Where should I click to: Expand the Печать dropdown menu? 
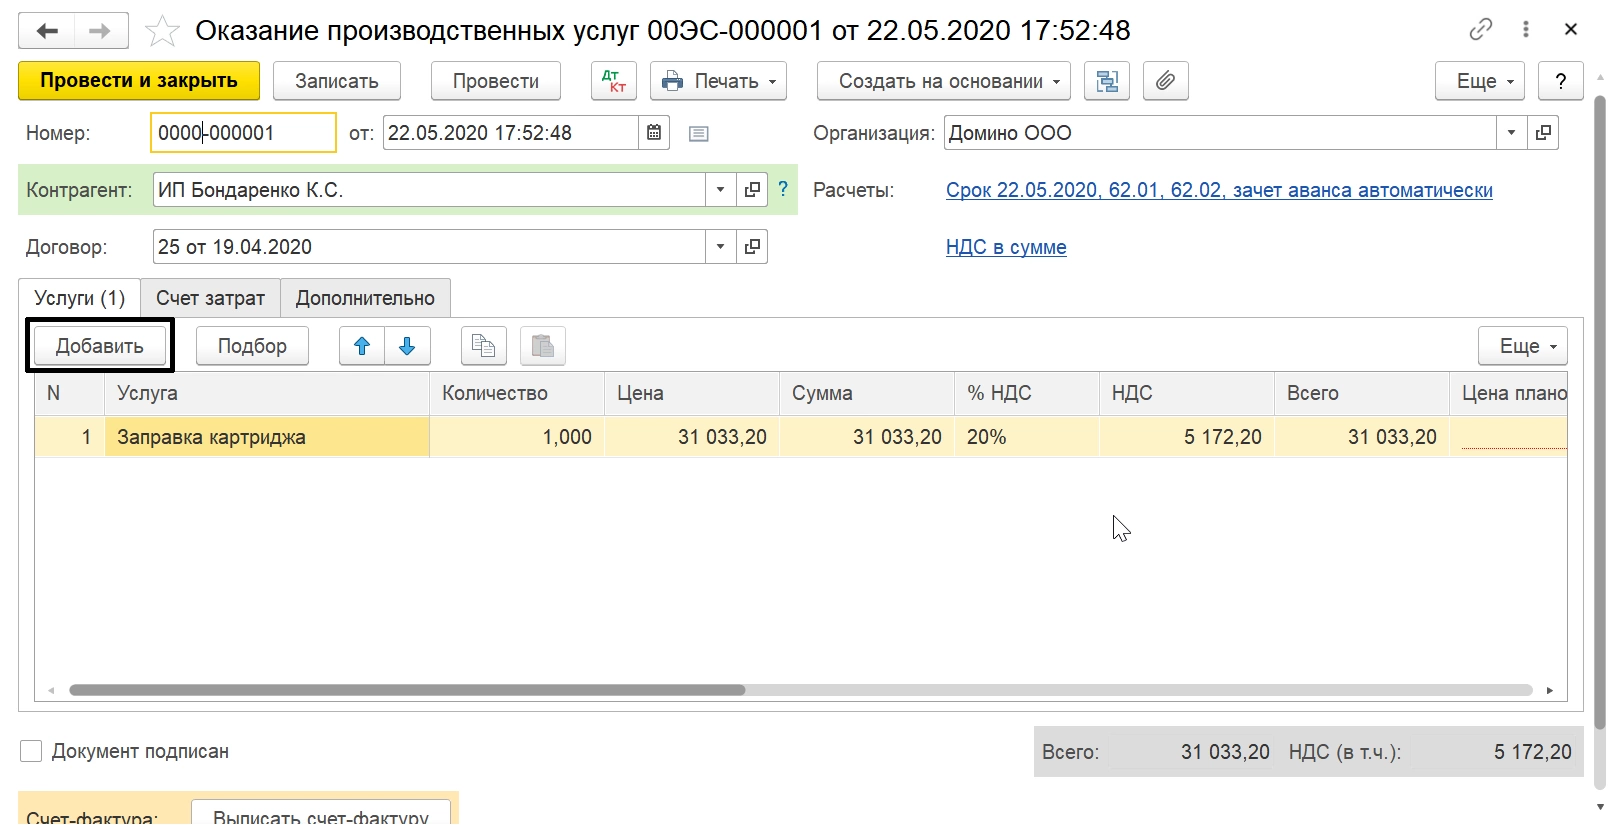pos(718,81)
